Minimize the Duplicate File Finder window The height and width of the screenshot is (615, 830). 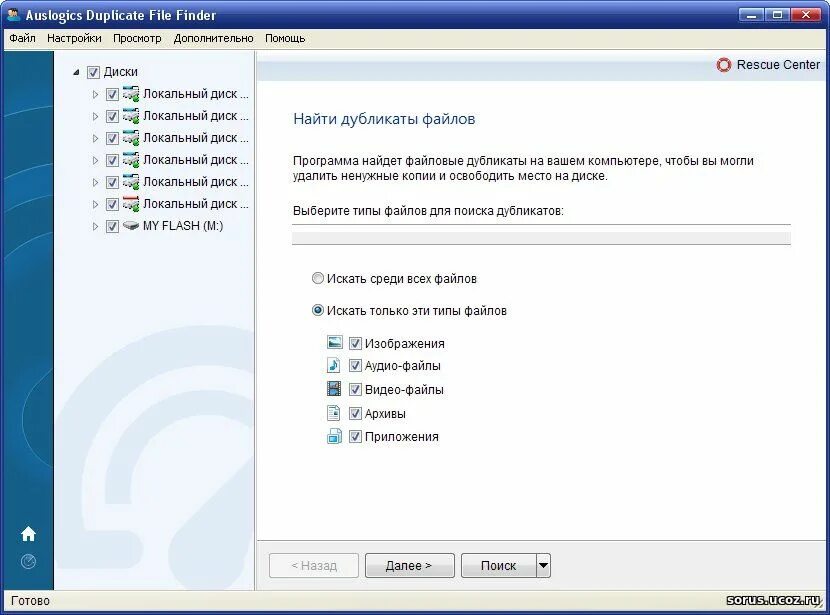[x=751, y=15]
